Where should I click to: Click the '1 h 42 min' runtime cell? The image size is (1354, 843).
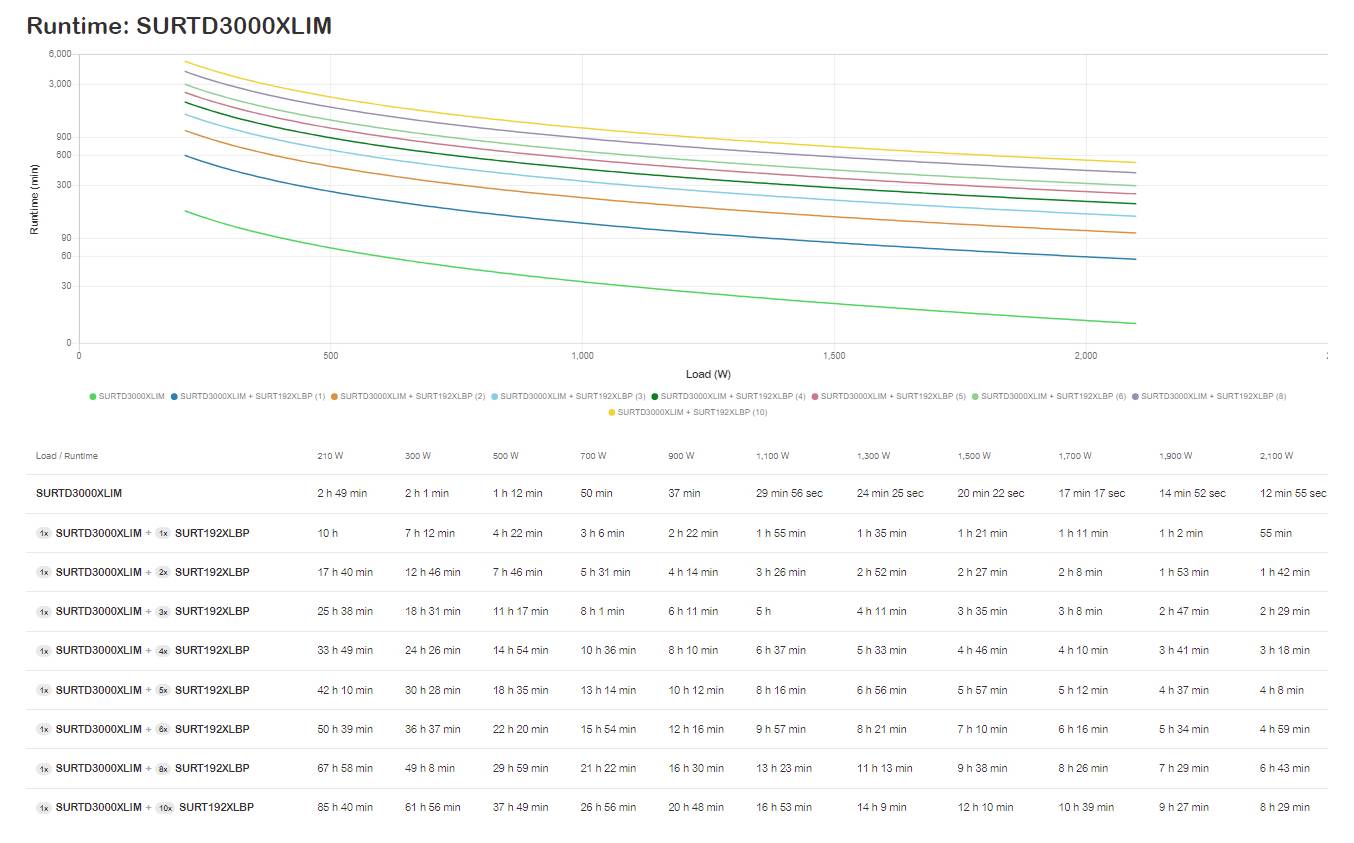tap(1285, 572)
